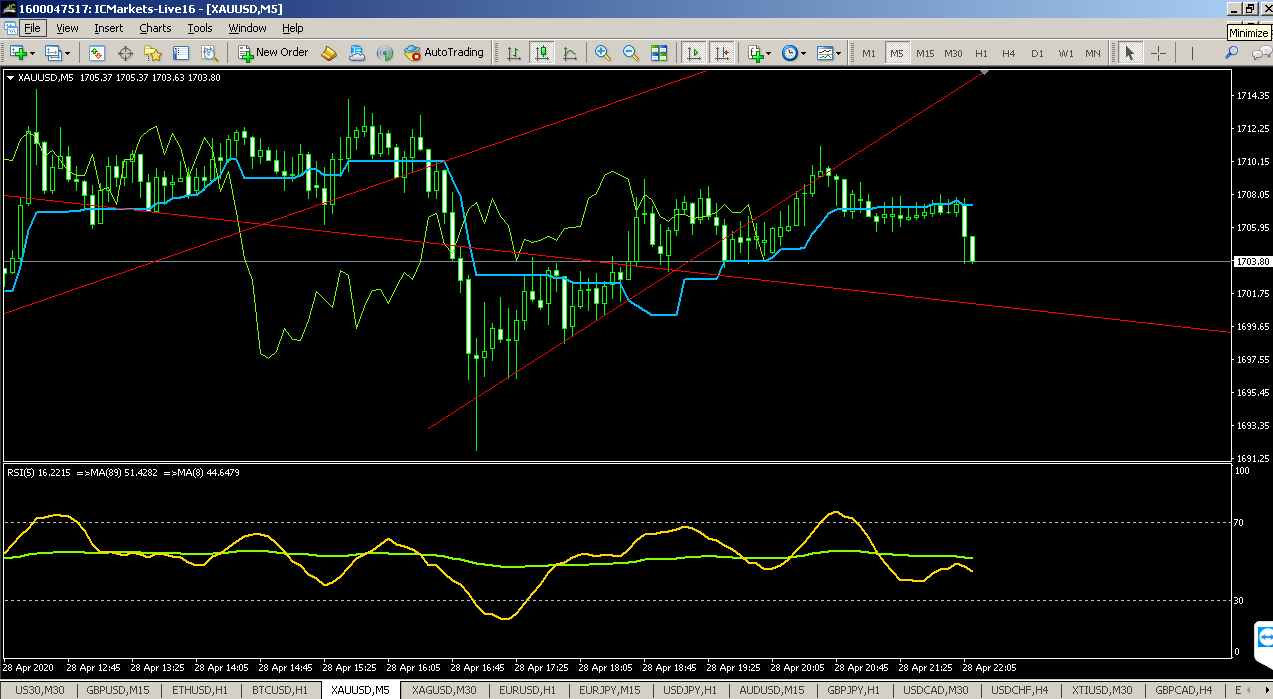The image size is (1273, 699).
Task: Open the Periods clock icon
Action: point(789,53)
